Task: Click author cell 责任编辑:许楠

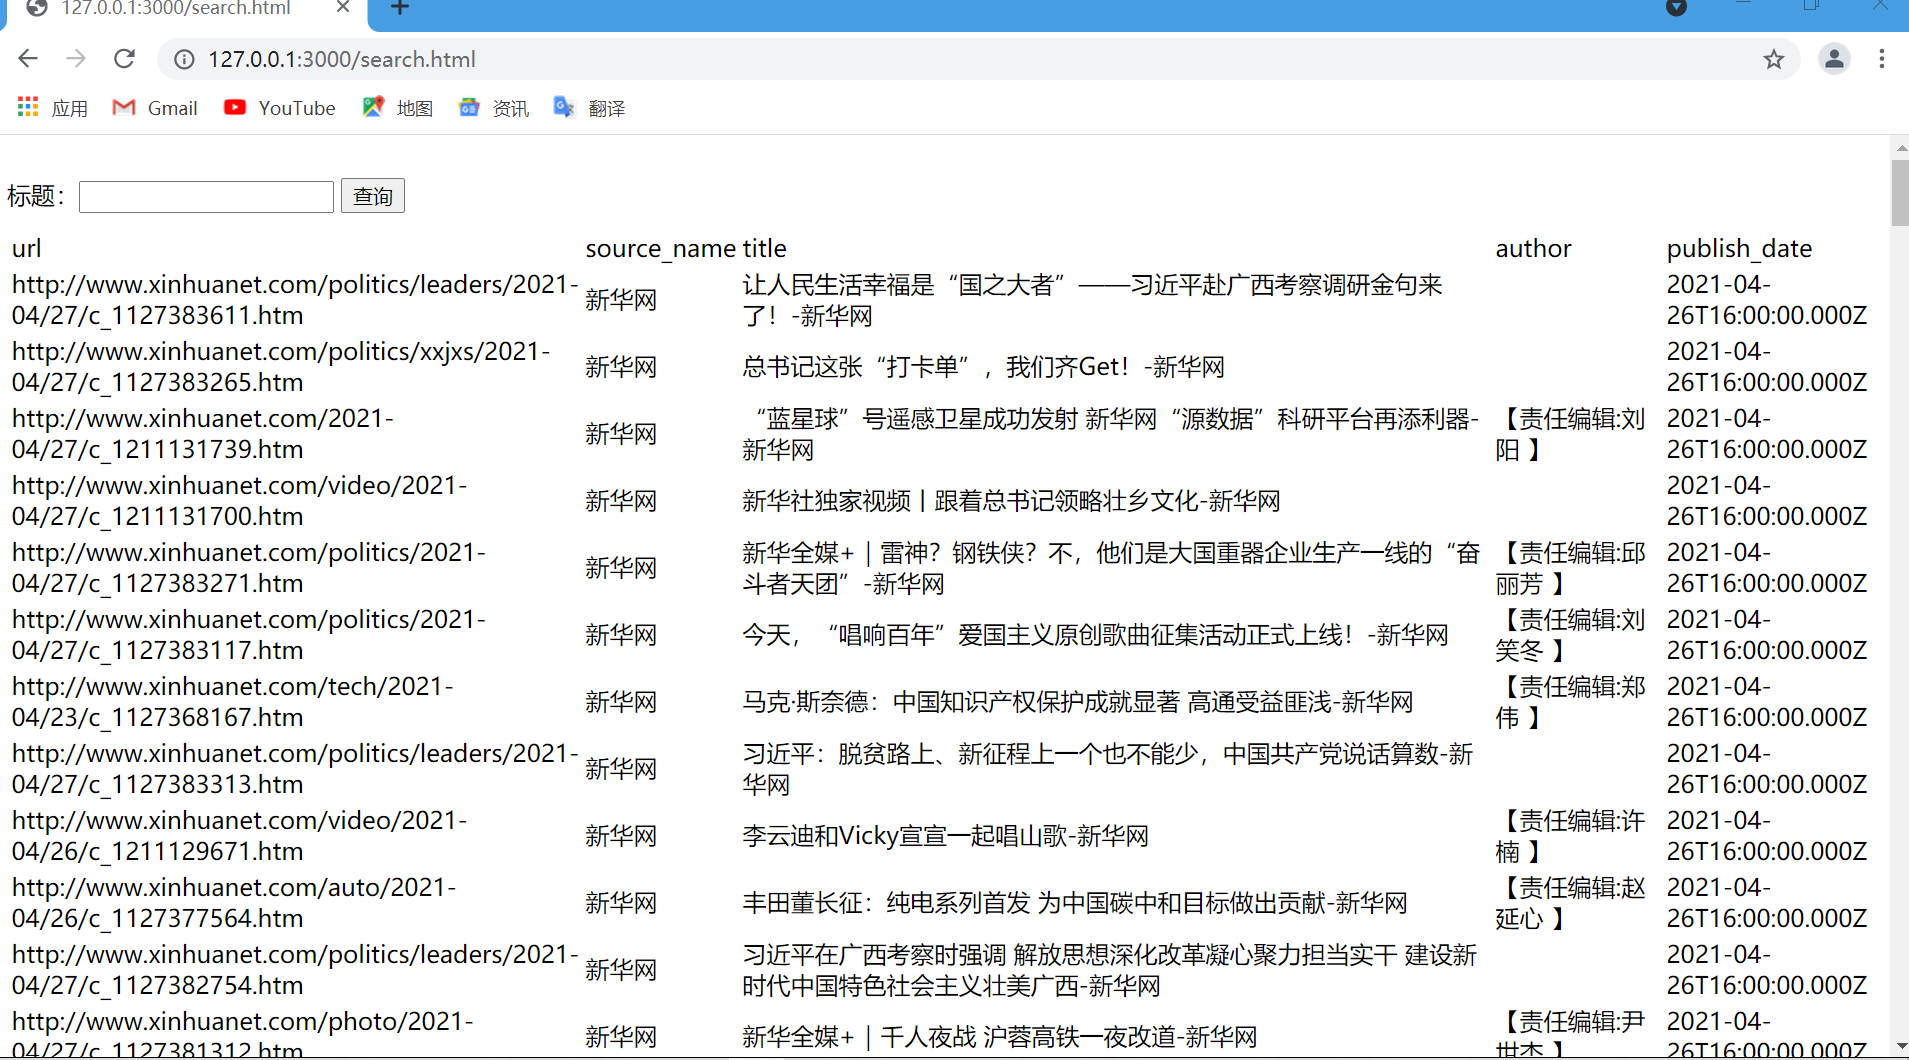Action: pos(1570,836)
